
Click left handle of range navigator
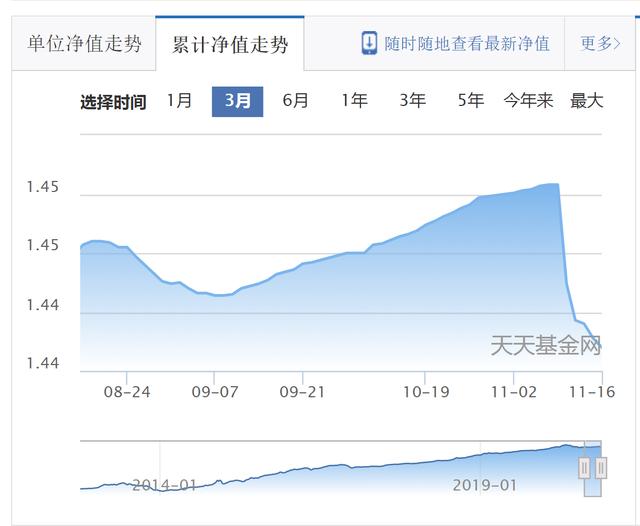click(584, 468)
